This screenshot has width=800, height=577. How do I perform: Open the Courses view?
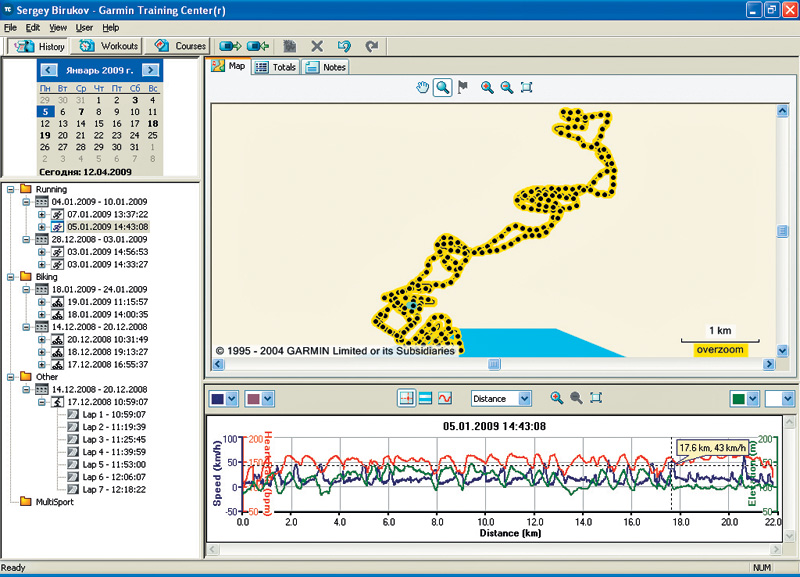point(179,46)
